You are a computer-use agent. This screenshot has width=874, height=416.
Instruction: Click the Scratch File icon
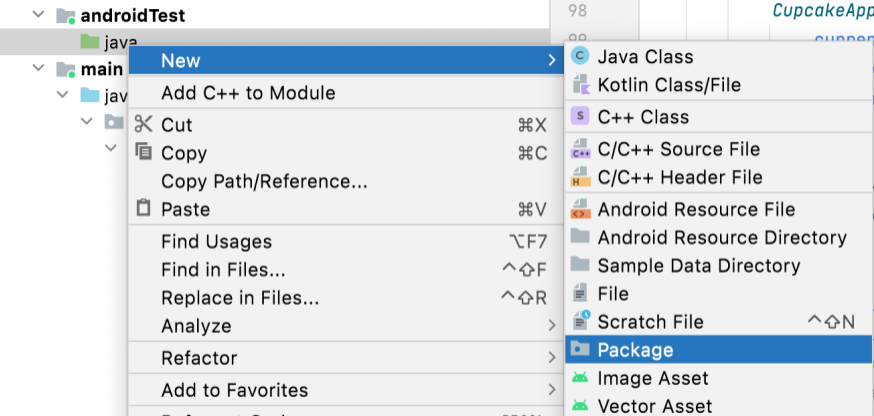click(x=580, y=321)
